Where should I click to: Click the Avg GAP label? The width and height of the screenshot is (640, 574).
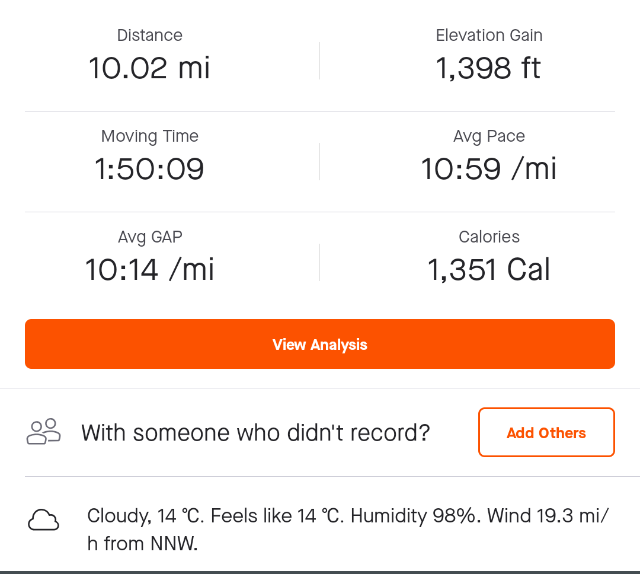click(x=150, y=237)
